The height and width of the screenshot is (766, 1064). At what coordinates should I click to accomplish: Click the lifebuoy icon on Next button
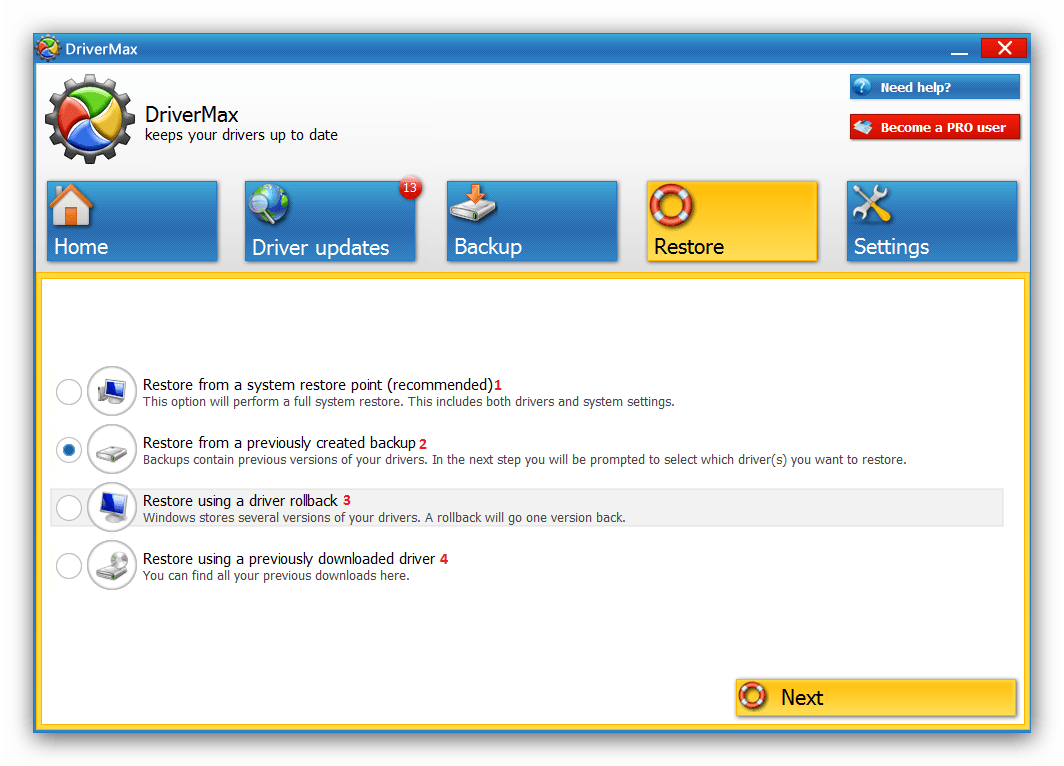753,696
